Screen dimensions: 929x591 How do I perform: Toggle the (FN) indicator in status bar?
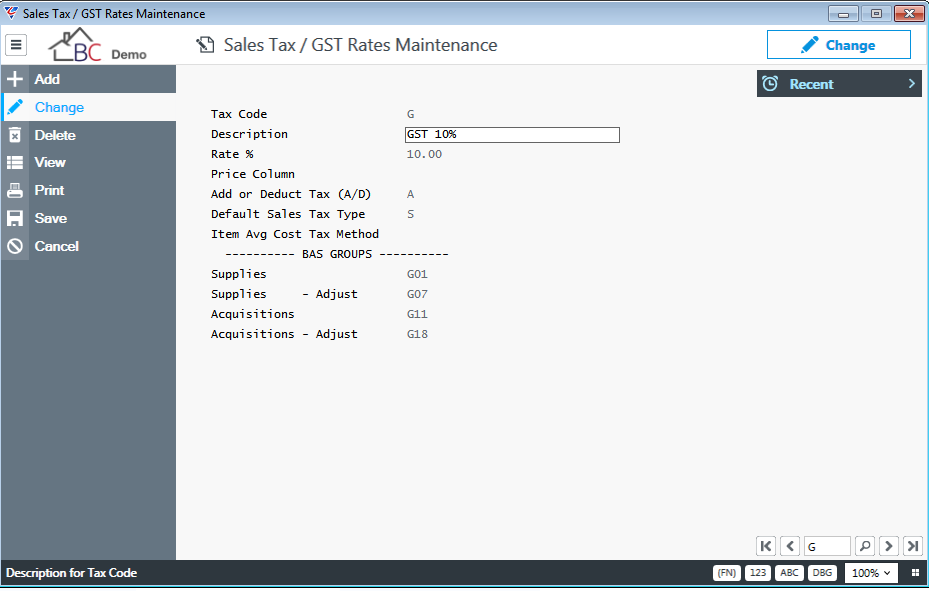726,573
